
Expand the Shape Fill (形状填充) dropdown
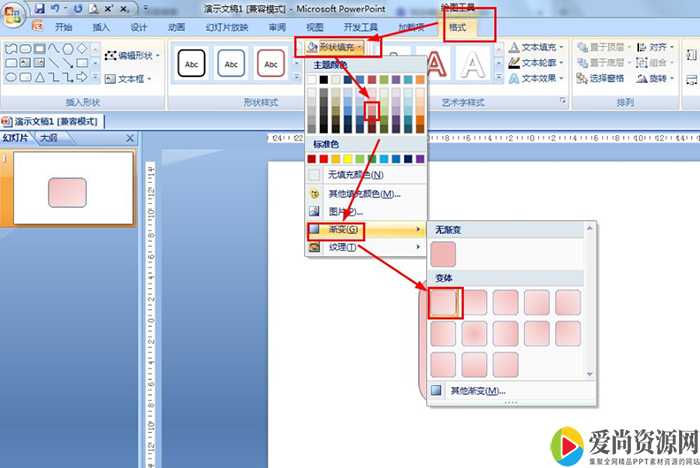point(335,47)
